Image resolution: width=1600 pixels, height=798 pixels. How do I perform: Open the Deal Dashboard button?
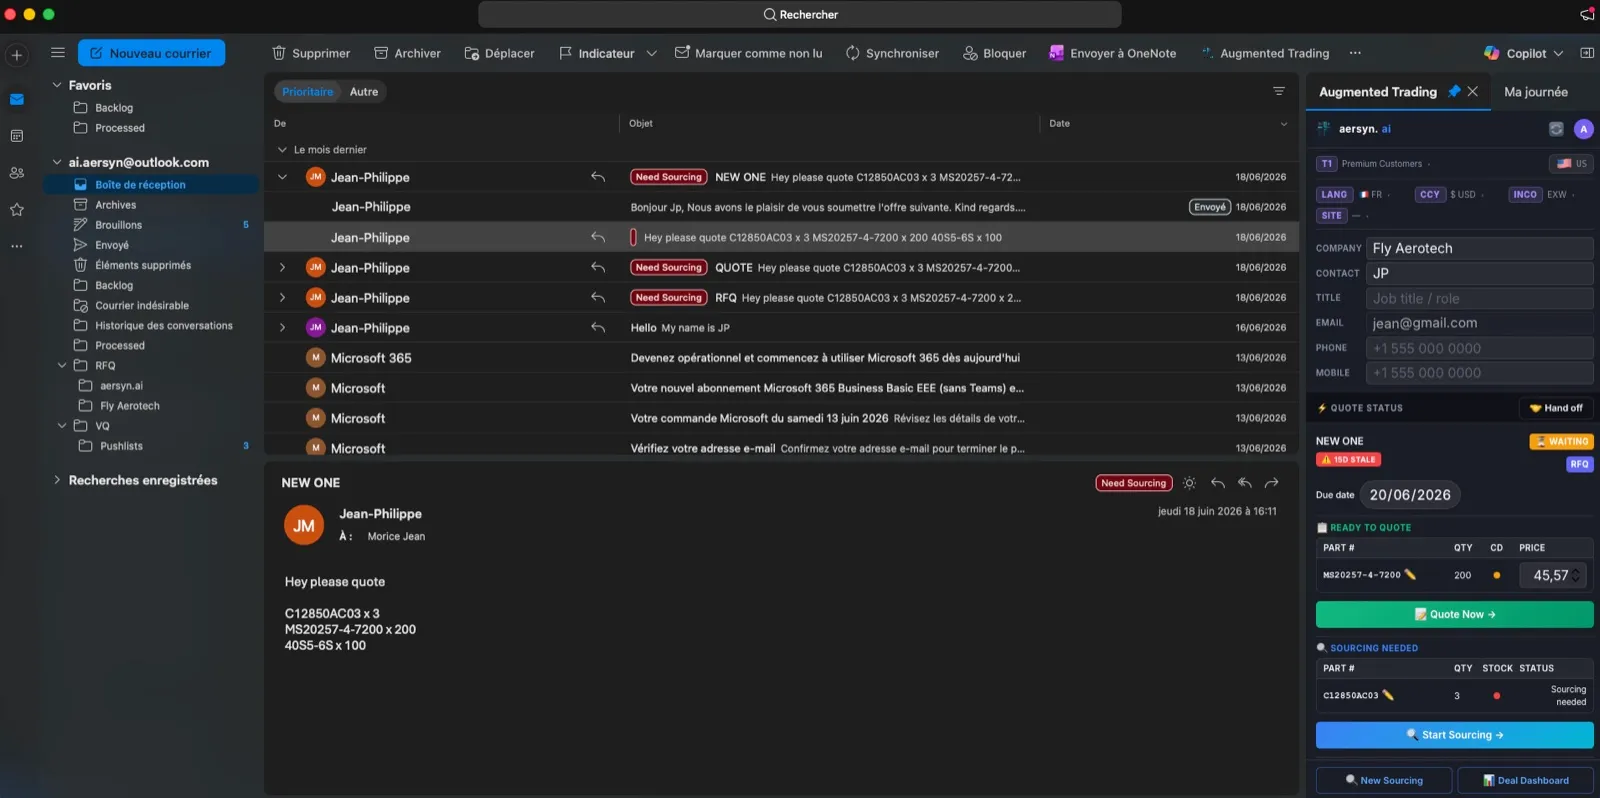1525,780
